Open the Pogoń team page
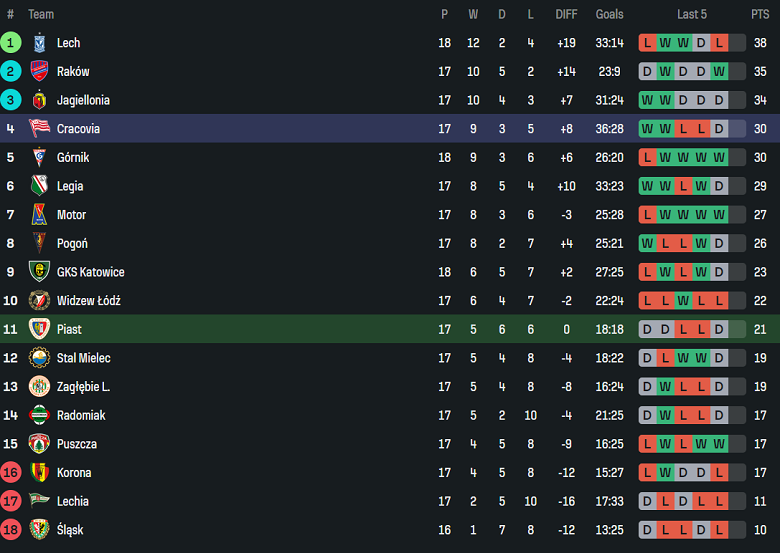The width and height of the screenshot is (780, 553). (72, 243)
